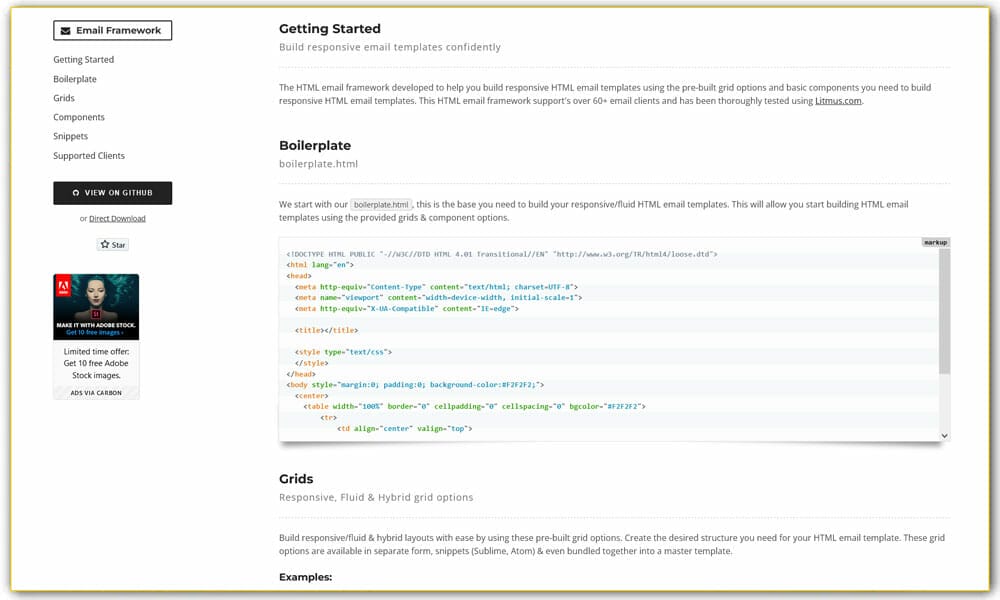Image resolution: width=1000 pixels, height=600 pixels.
Task: Go to the Snippets section
Action: pyautogui.click(x=70, y=136)
